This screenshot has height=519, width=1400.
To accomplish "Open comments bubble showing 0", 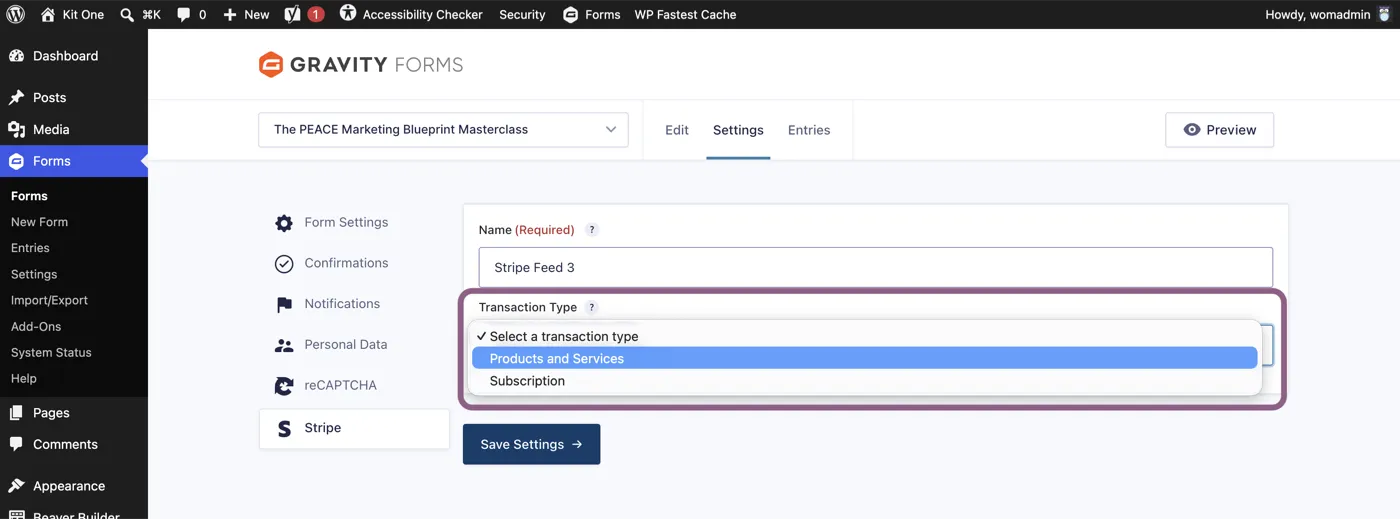I will (191, 14).
